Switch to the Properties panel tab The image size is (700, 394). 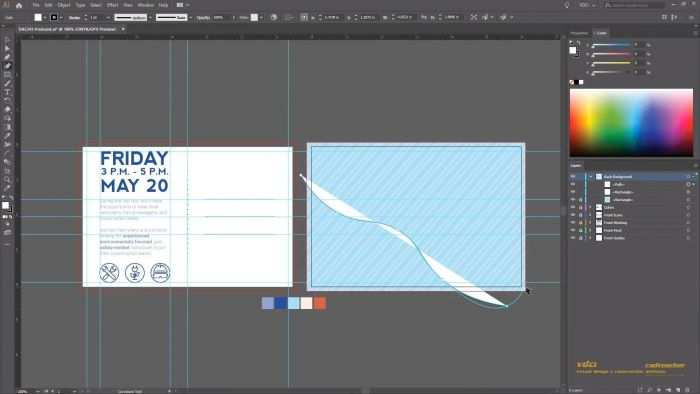(x=579, y=33)
